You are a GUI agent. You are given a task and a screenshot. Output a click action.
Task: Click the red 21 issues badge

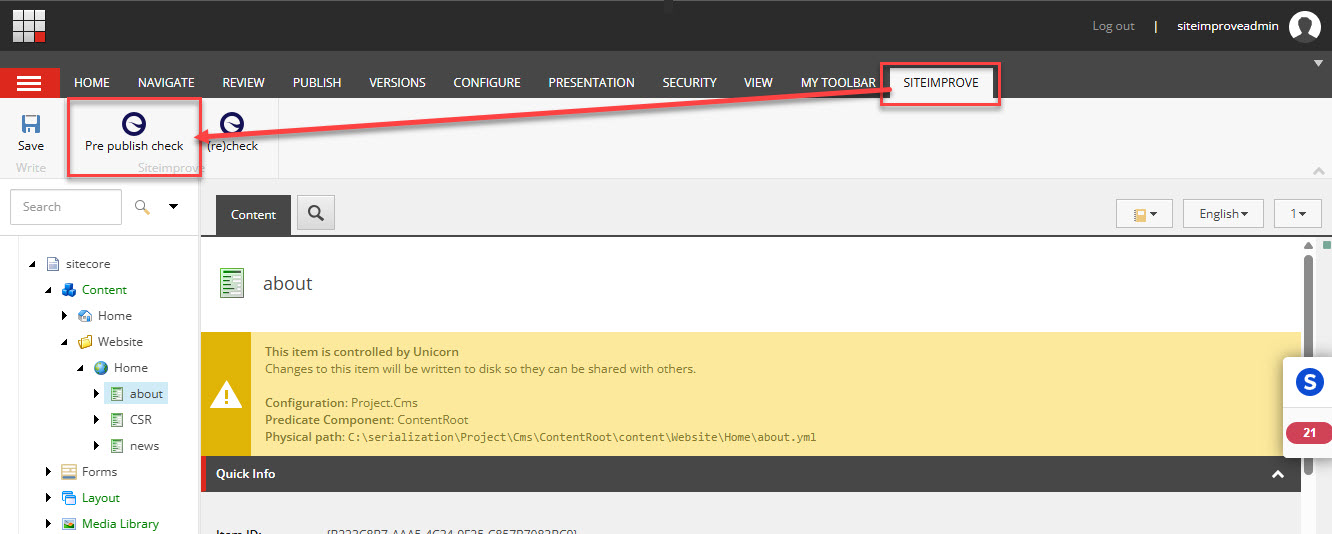(x=1309, y=433)
